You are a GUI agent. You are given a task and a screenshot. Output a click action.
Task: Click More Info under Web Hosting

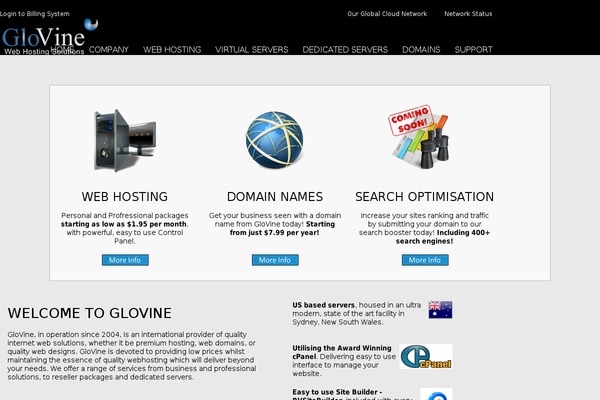tap(125, 260)
